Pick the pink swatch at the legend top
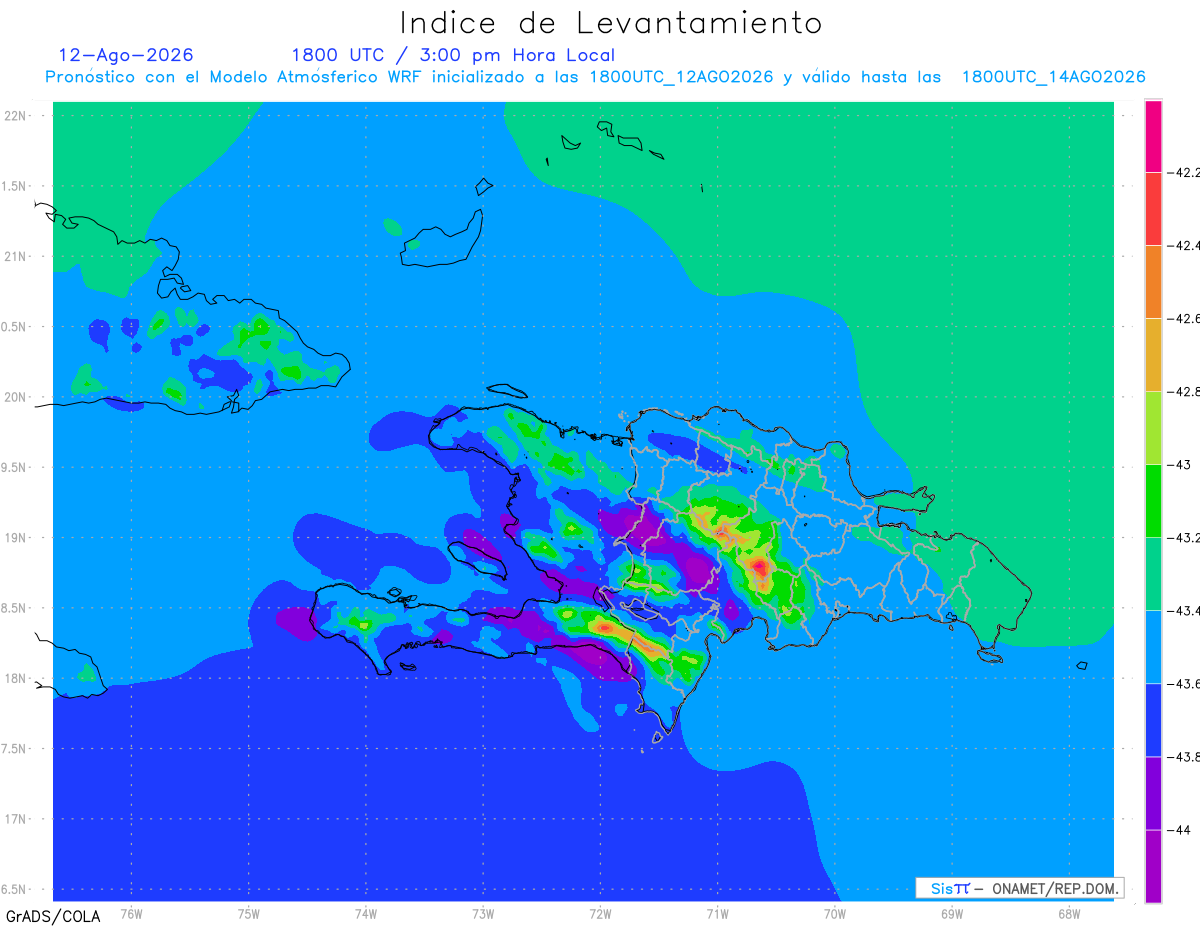Viewport: 1200px width, 927px height. click(x=1153, y=136)
